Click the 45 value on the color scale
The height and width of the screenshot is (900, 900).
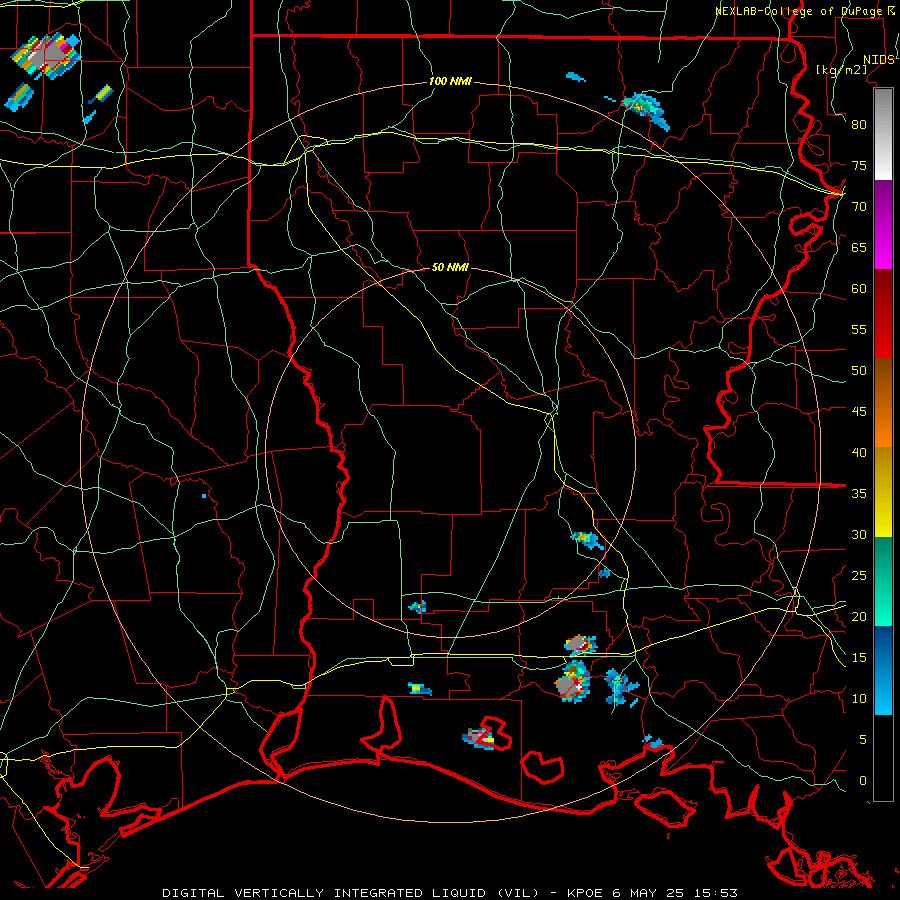click(x=859, y=412)
